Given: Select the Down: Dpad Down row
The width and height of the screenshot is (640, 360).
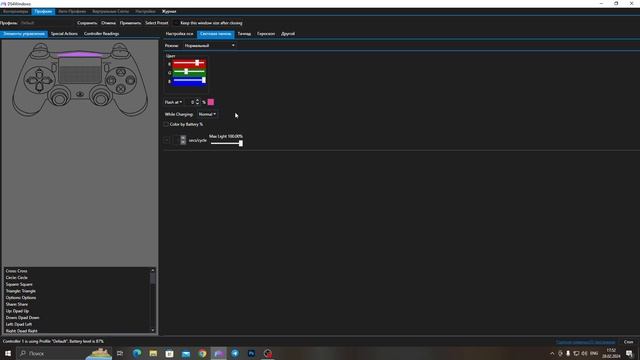Looking at the screenshot, I should tap(77, 318).
